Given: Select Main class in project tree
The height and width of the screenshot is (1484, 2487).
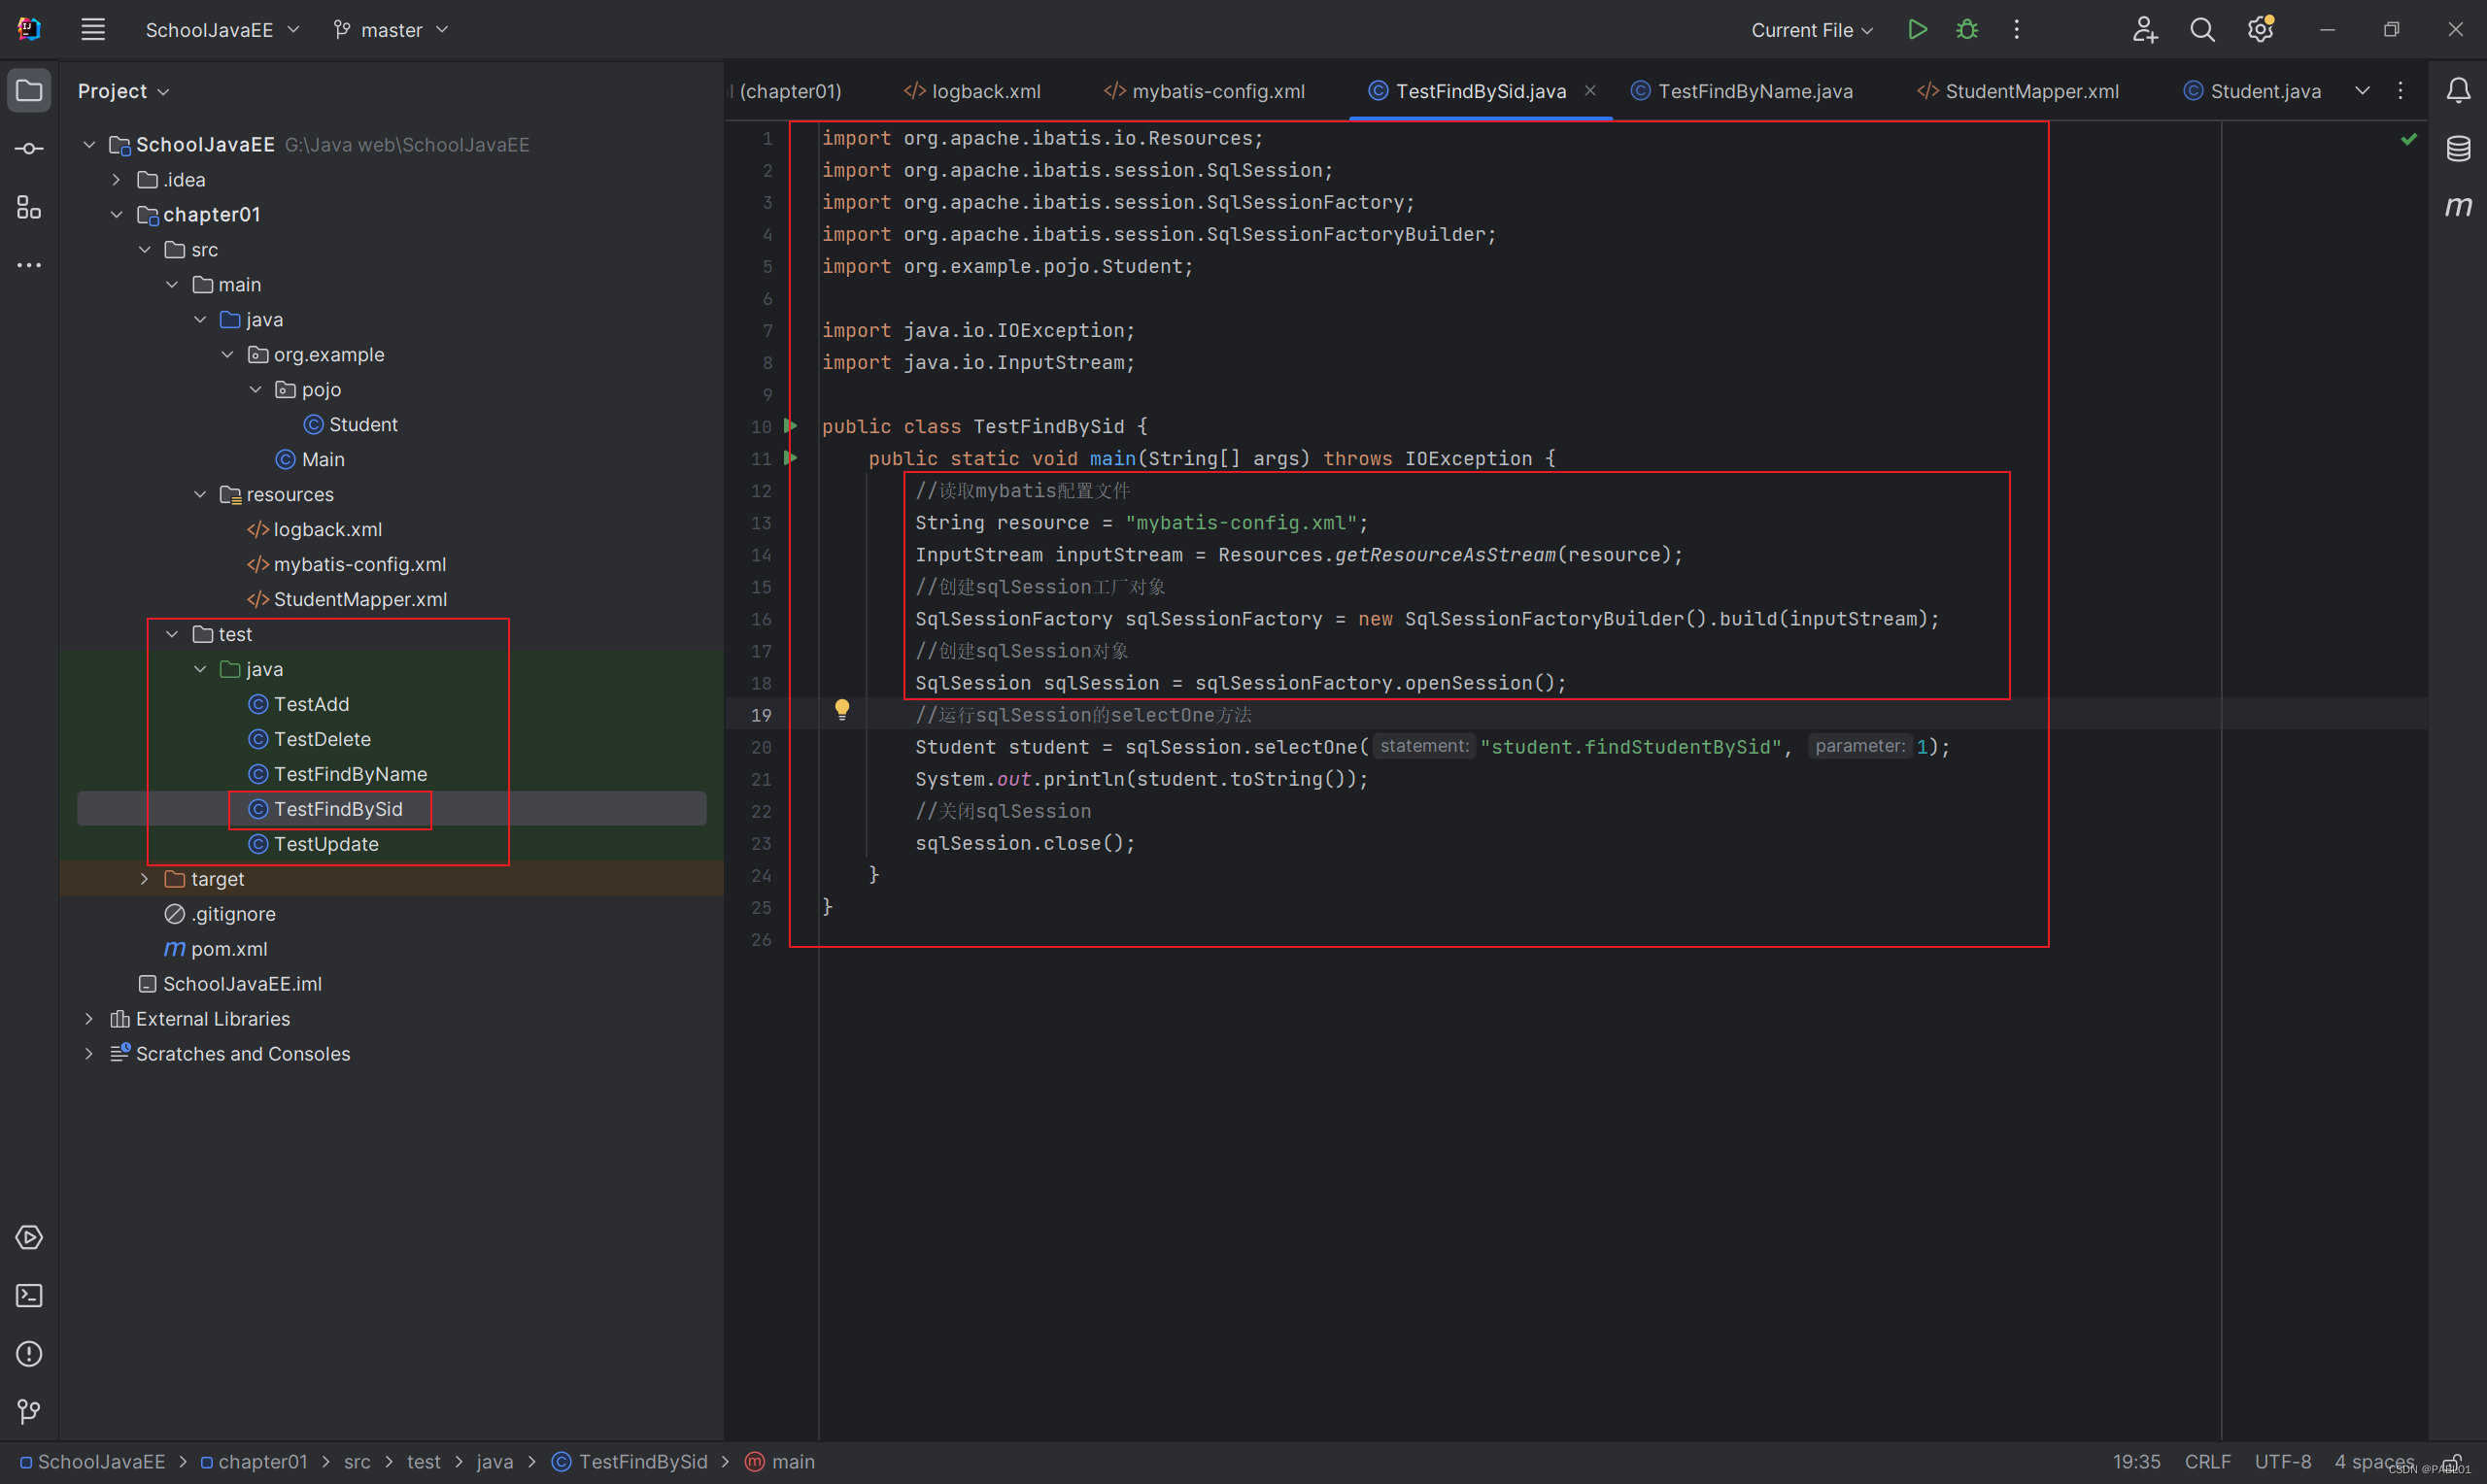Looking at the screenshot, I should (310, 460).
